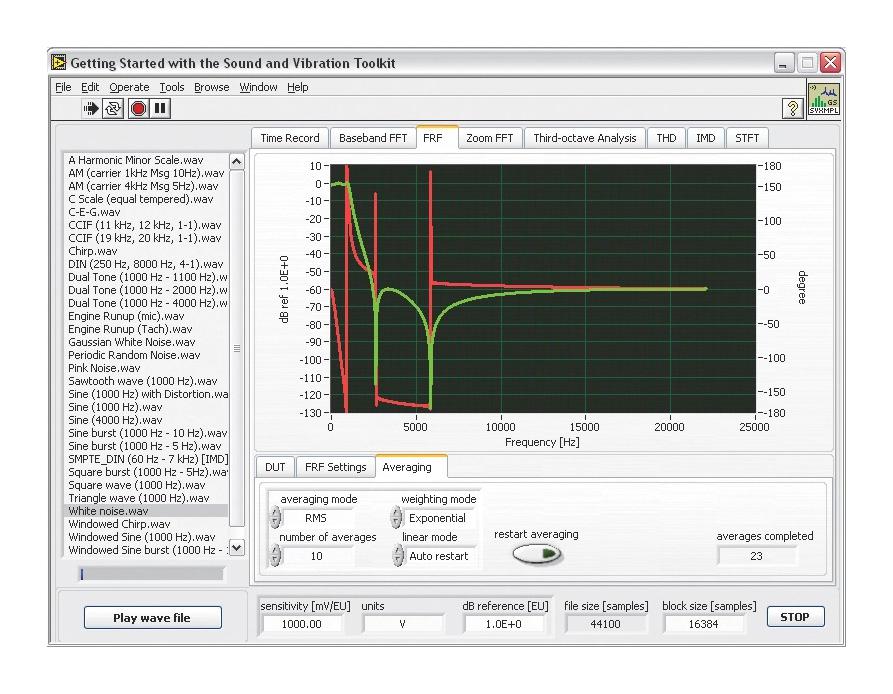The image size is (893, 694).
Task: Select Gaussian White Noise.wav
Action: coord(147,342)
